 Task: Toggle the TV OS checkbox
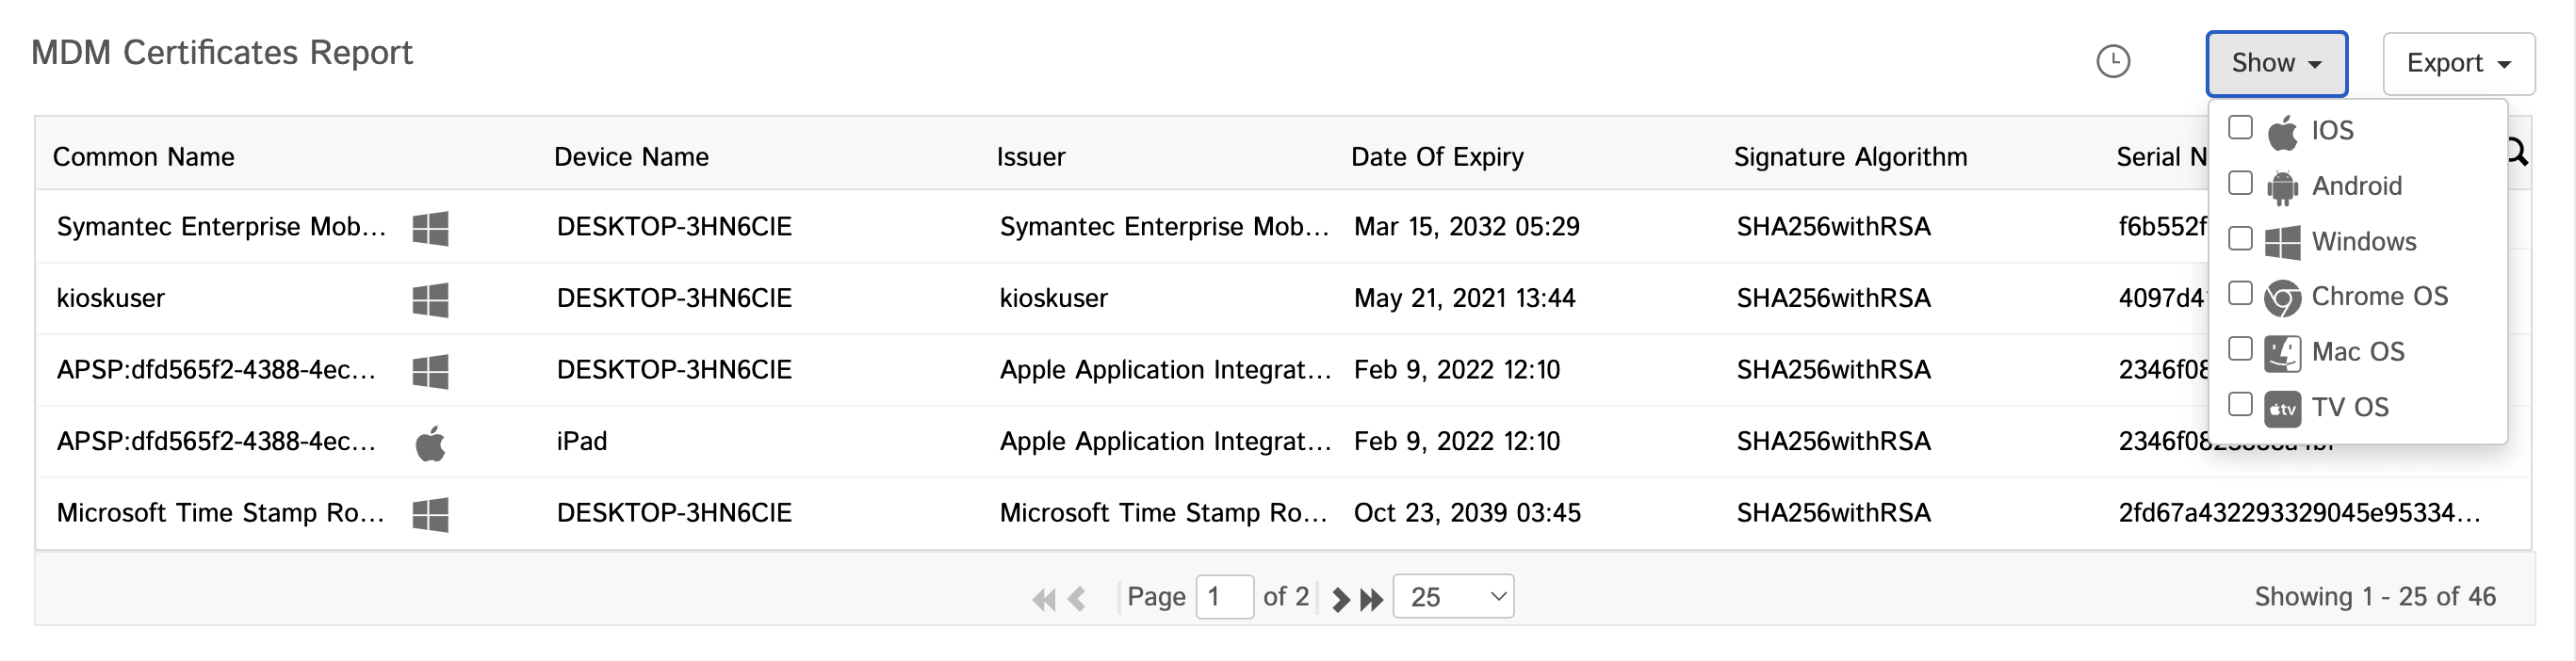point(2241,404)
